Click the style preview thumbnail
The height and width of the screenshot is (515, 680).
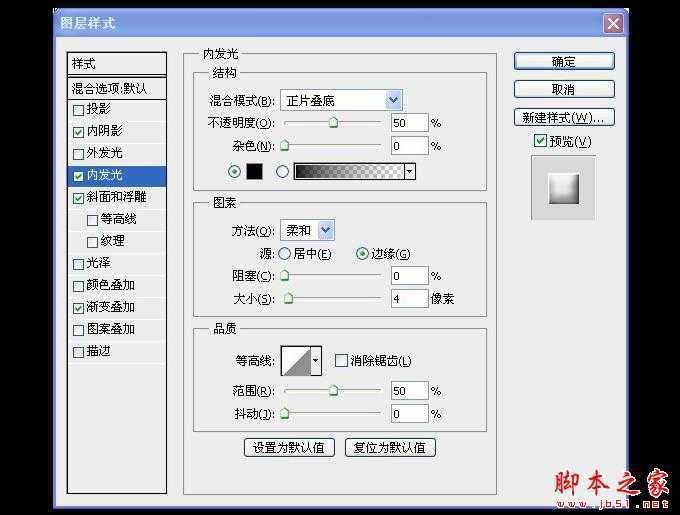(564, 188)
